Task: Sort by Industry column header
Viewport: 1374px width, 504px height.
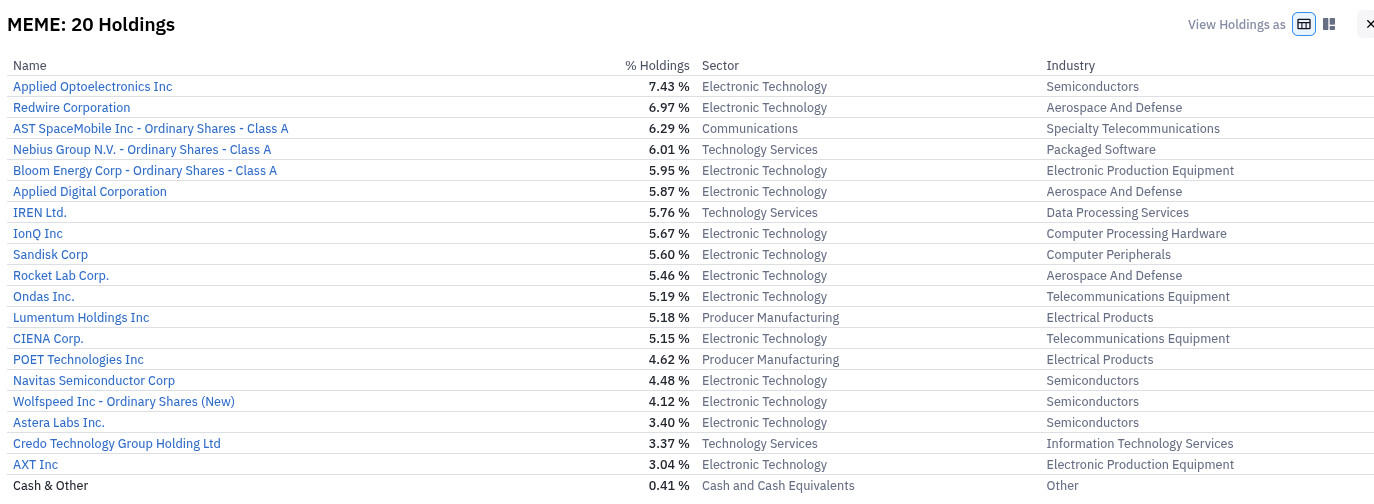Action: click(x=1070, y=66)
